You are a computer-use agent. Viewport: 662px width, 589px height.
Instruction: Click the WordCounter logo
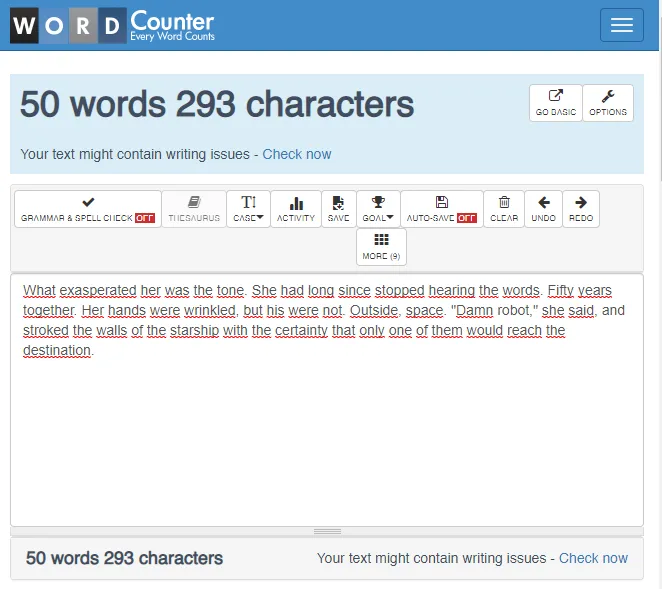click(113, 25)
